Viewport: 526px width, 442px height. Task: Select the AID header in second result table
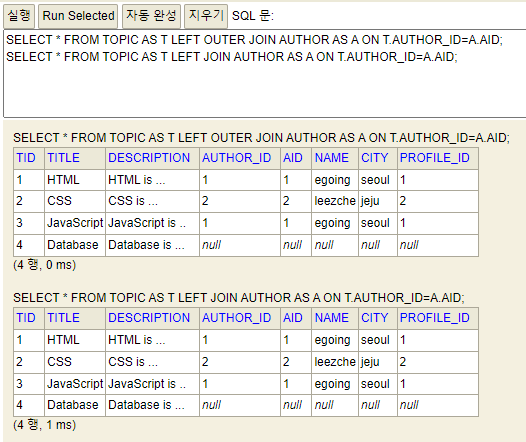pyautogui.click(x=296, y=318)
